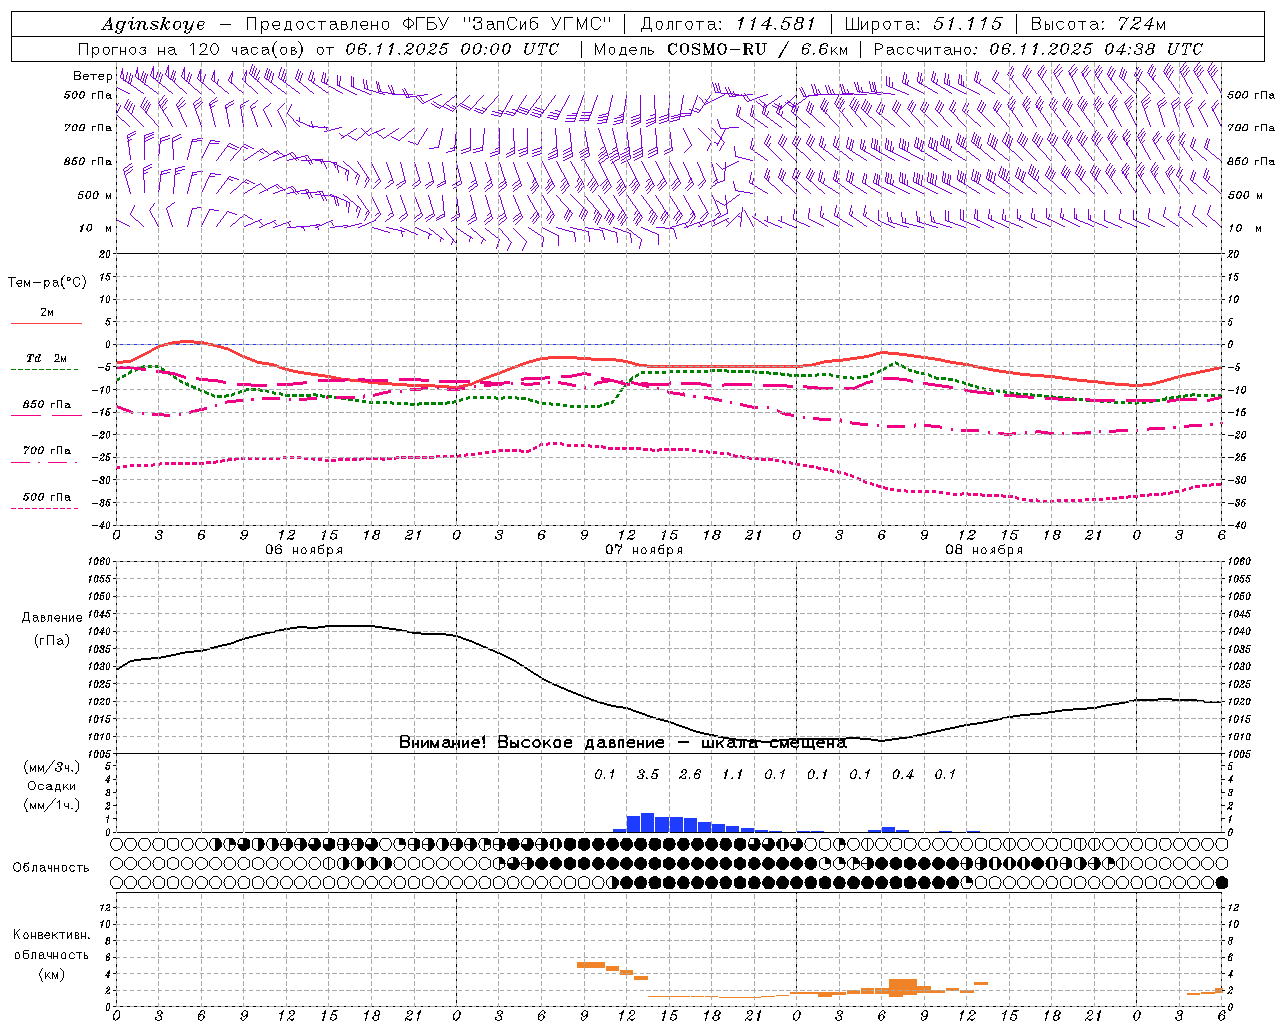Click the "10 м" wind level label on left axis
Screen dimensions: 1280x1024
pos(95,228)
